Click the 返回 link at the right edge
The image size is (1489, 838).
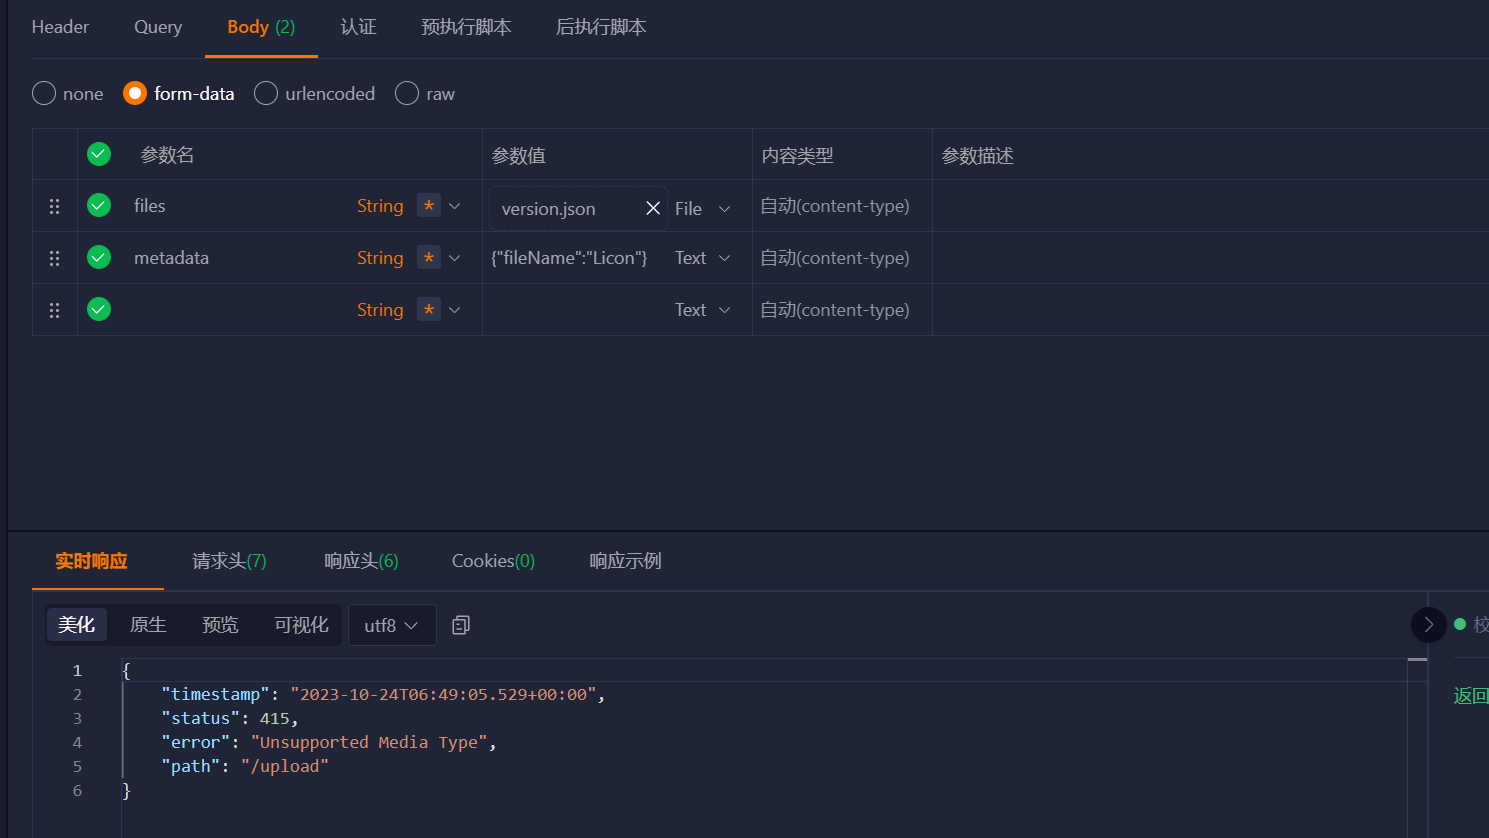(1471, 696)
